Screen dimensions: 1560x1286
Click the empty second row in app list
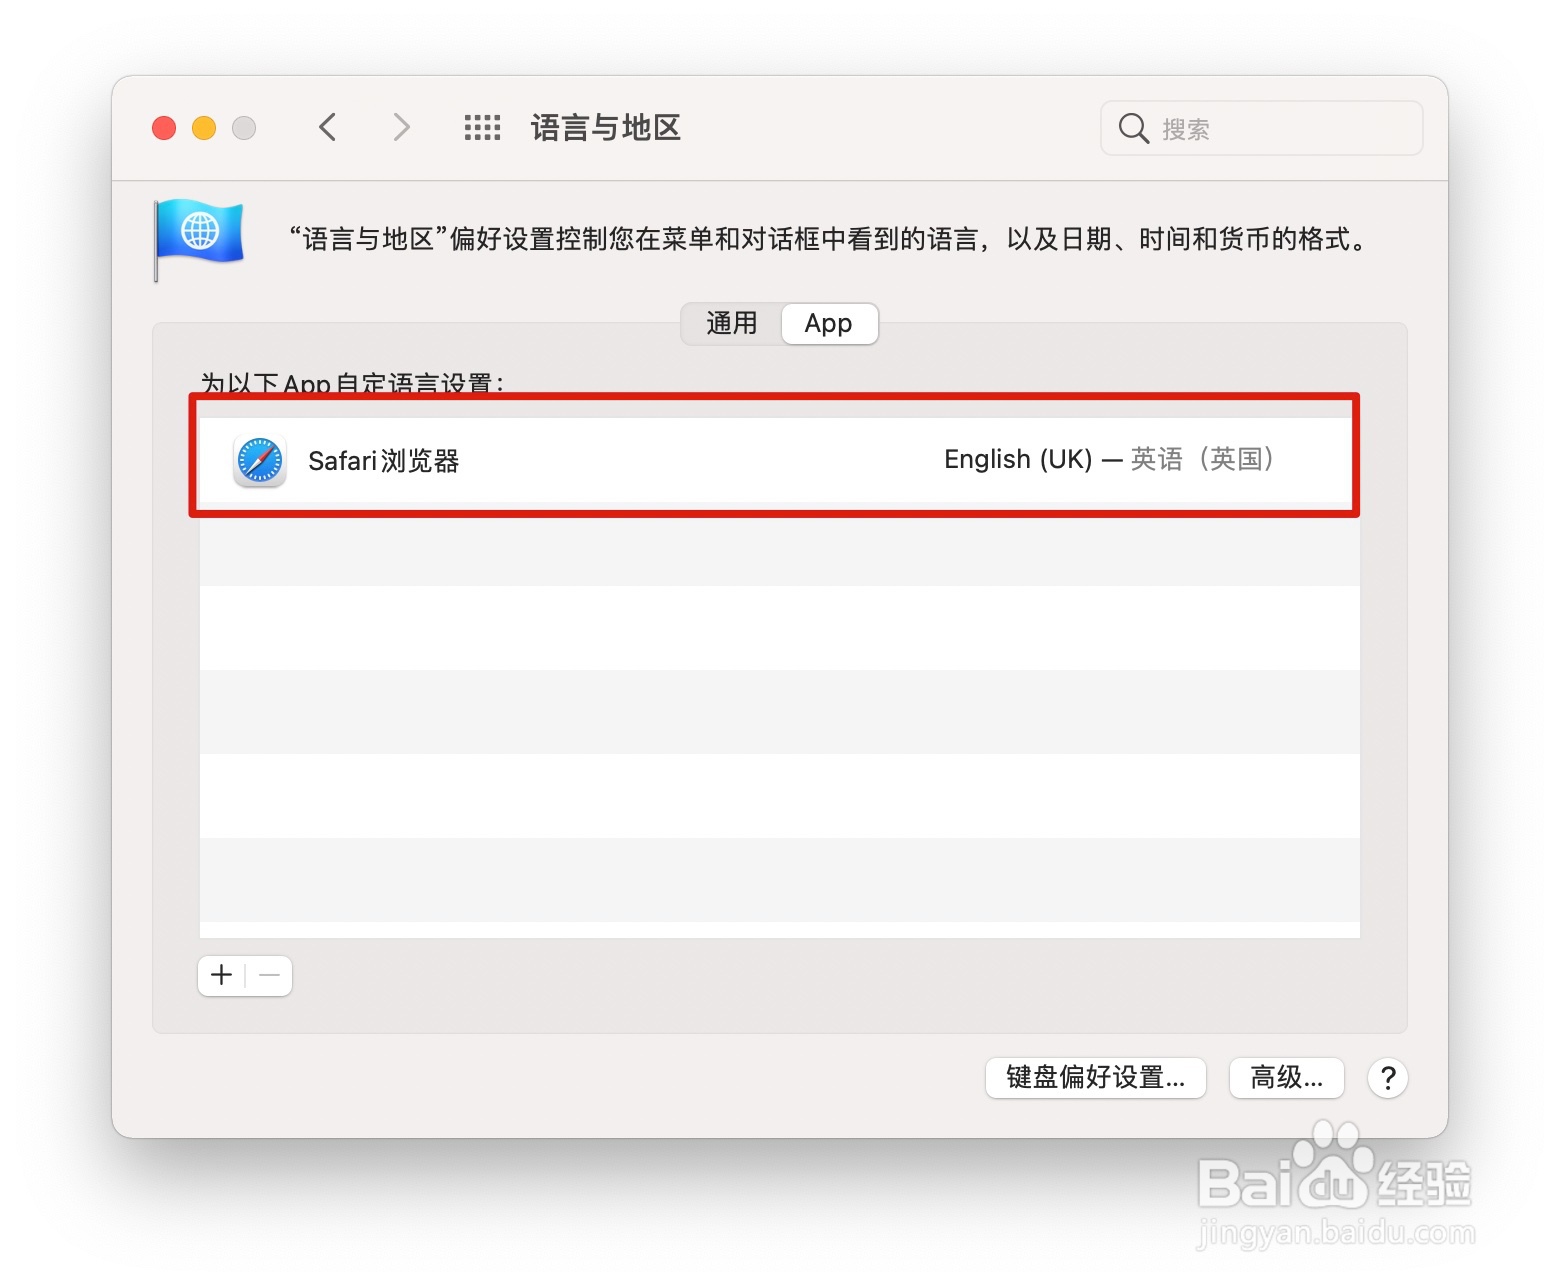(x=779, y=544)
